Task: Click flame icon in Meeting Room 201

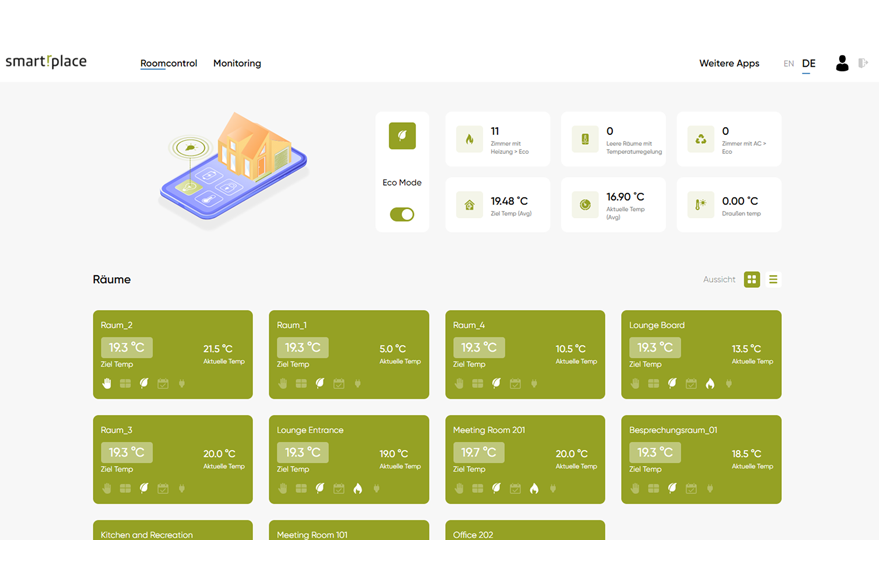Action: [x=534, y=488]
